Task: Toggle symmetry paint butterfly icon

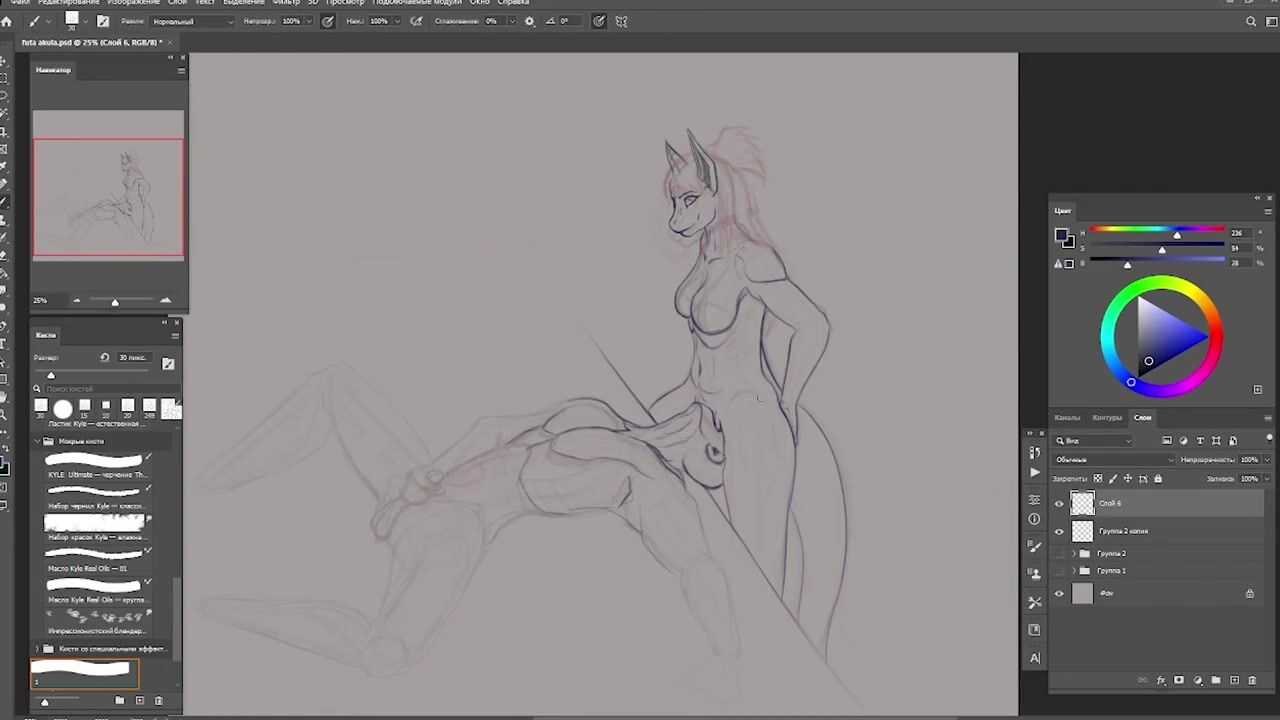Action: tap(621, 21)
